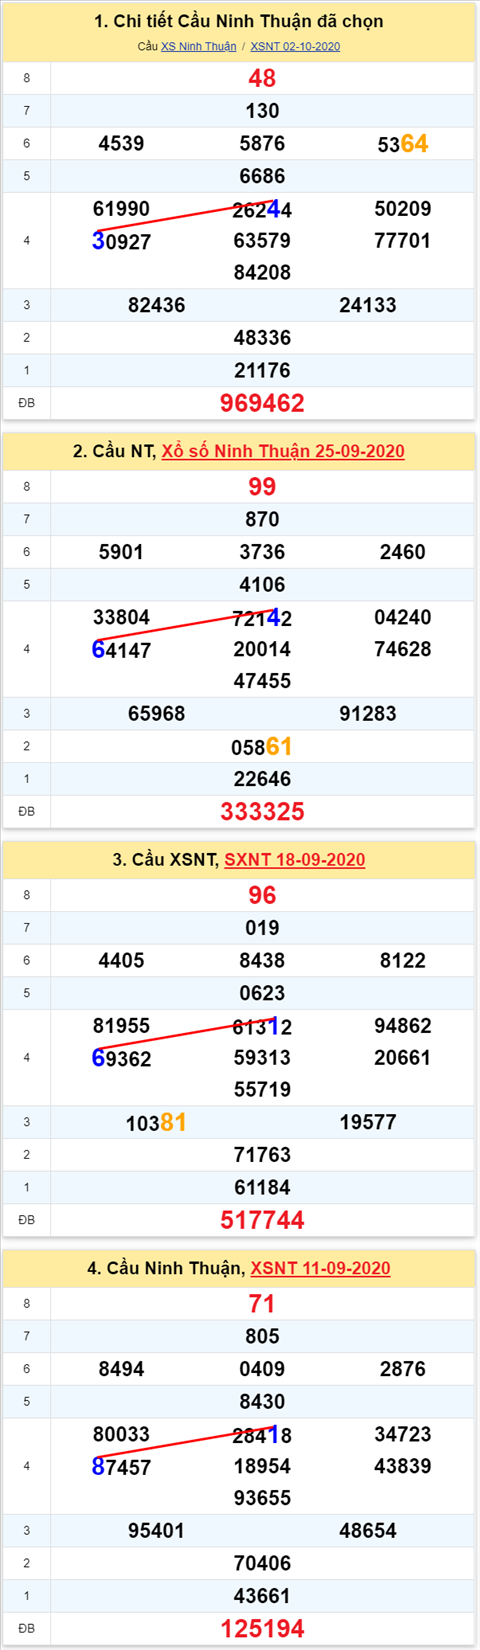Viewport: 480px width, 1650px height.
Task: Open the SXNT 18-09-2020 link
Action: point(295,860)
